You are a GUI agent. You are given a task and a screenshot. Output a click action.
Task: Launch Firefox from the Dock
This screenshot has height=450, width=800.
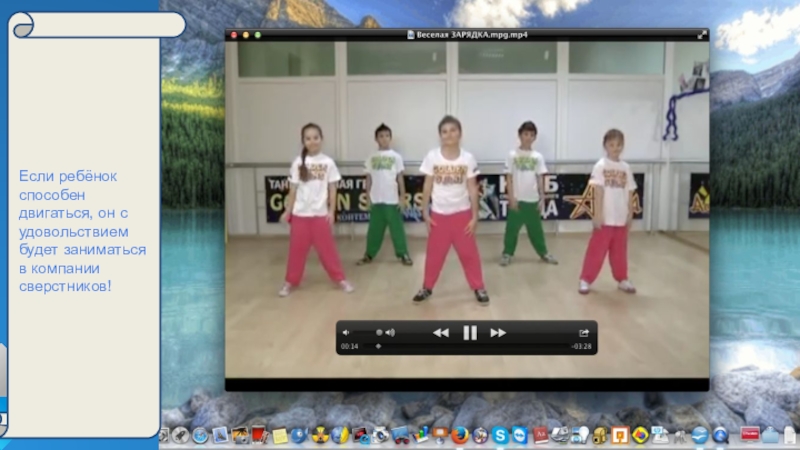point(460,435)
